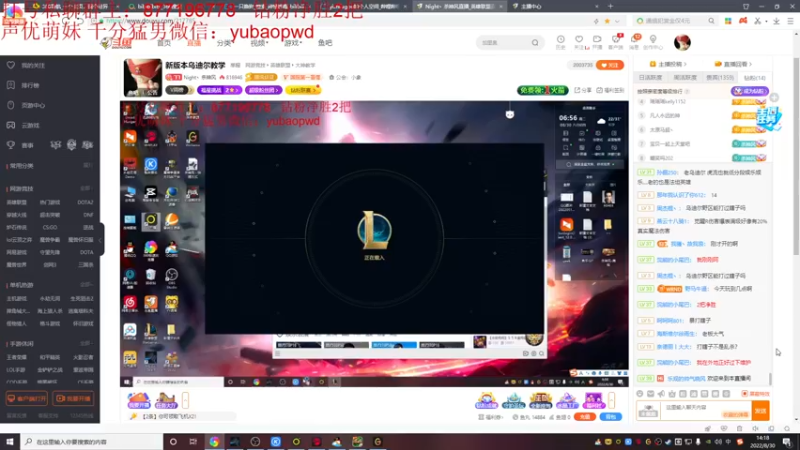Click the 开播 start-streaming icon in the header
Screen dimensions: 800x450
597,42
